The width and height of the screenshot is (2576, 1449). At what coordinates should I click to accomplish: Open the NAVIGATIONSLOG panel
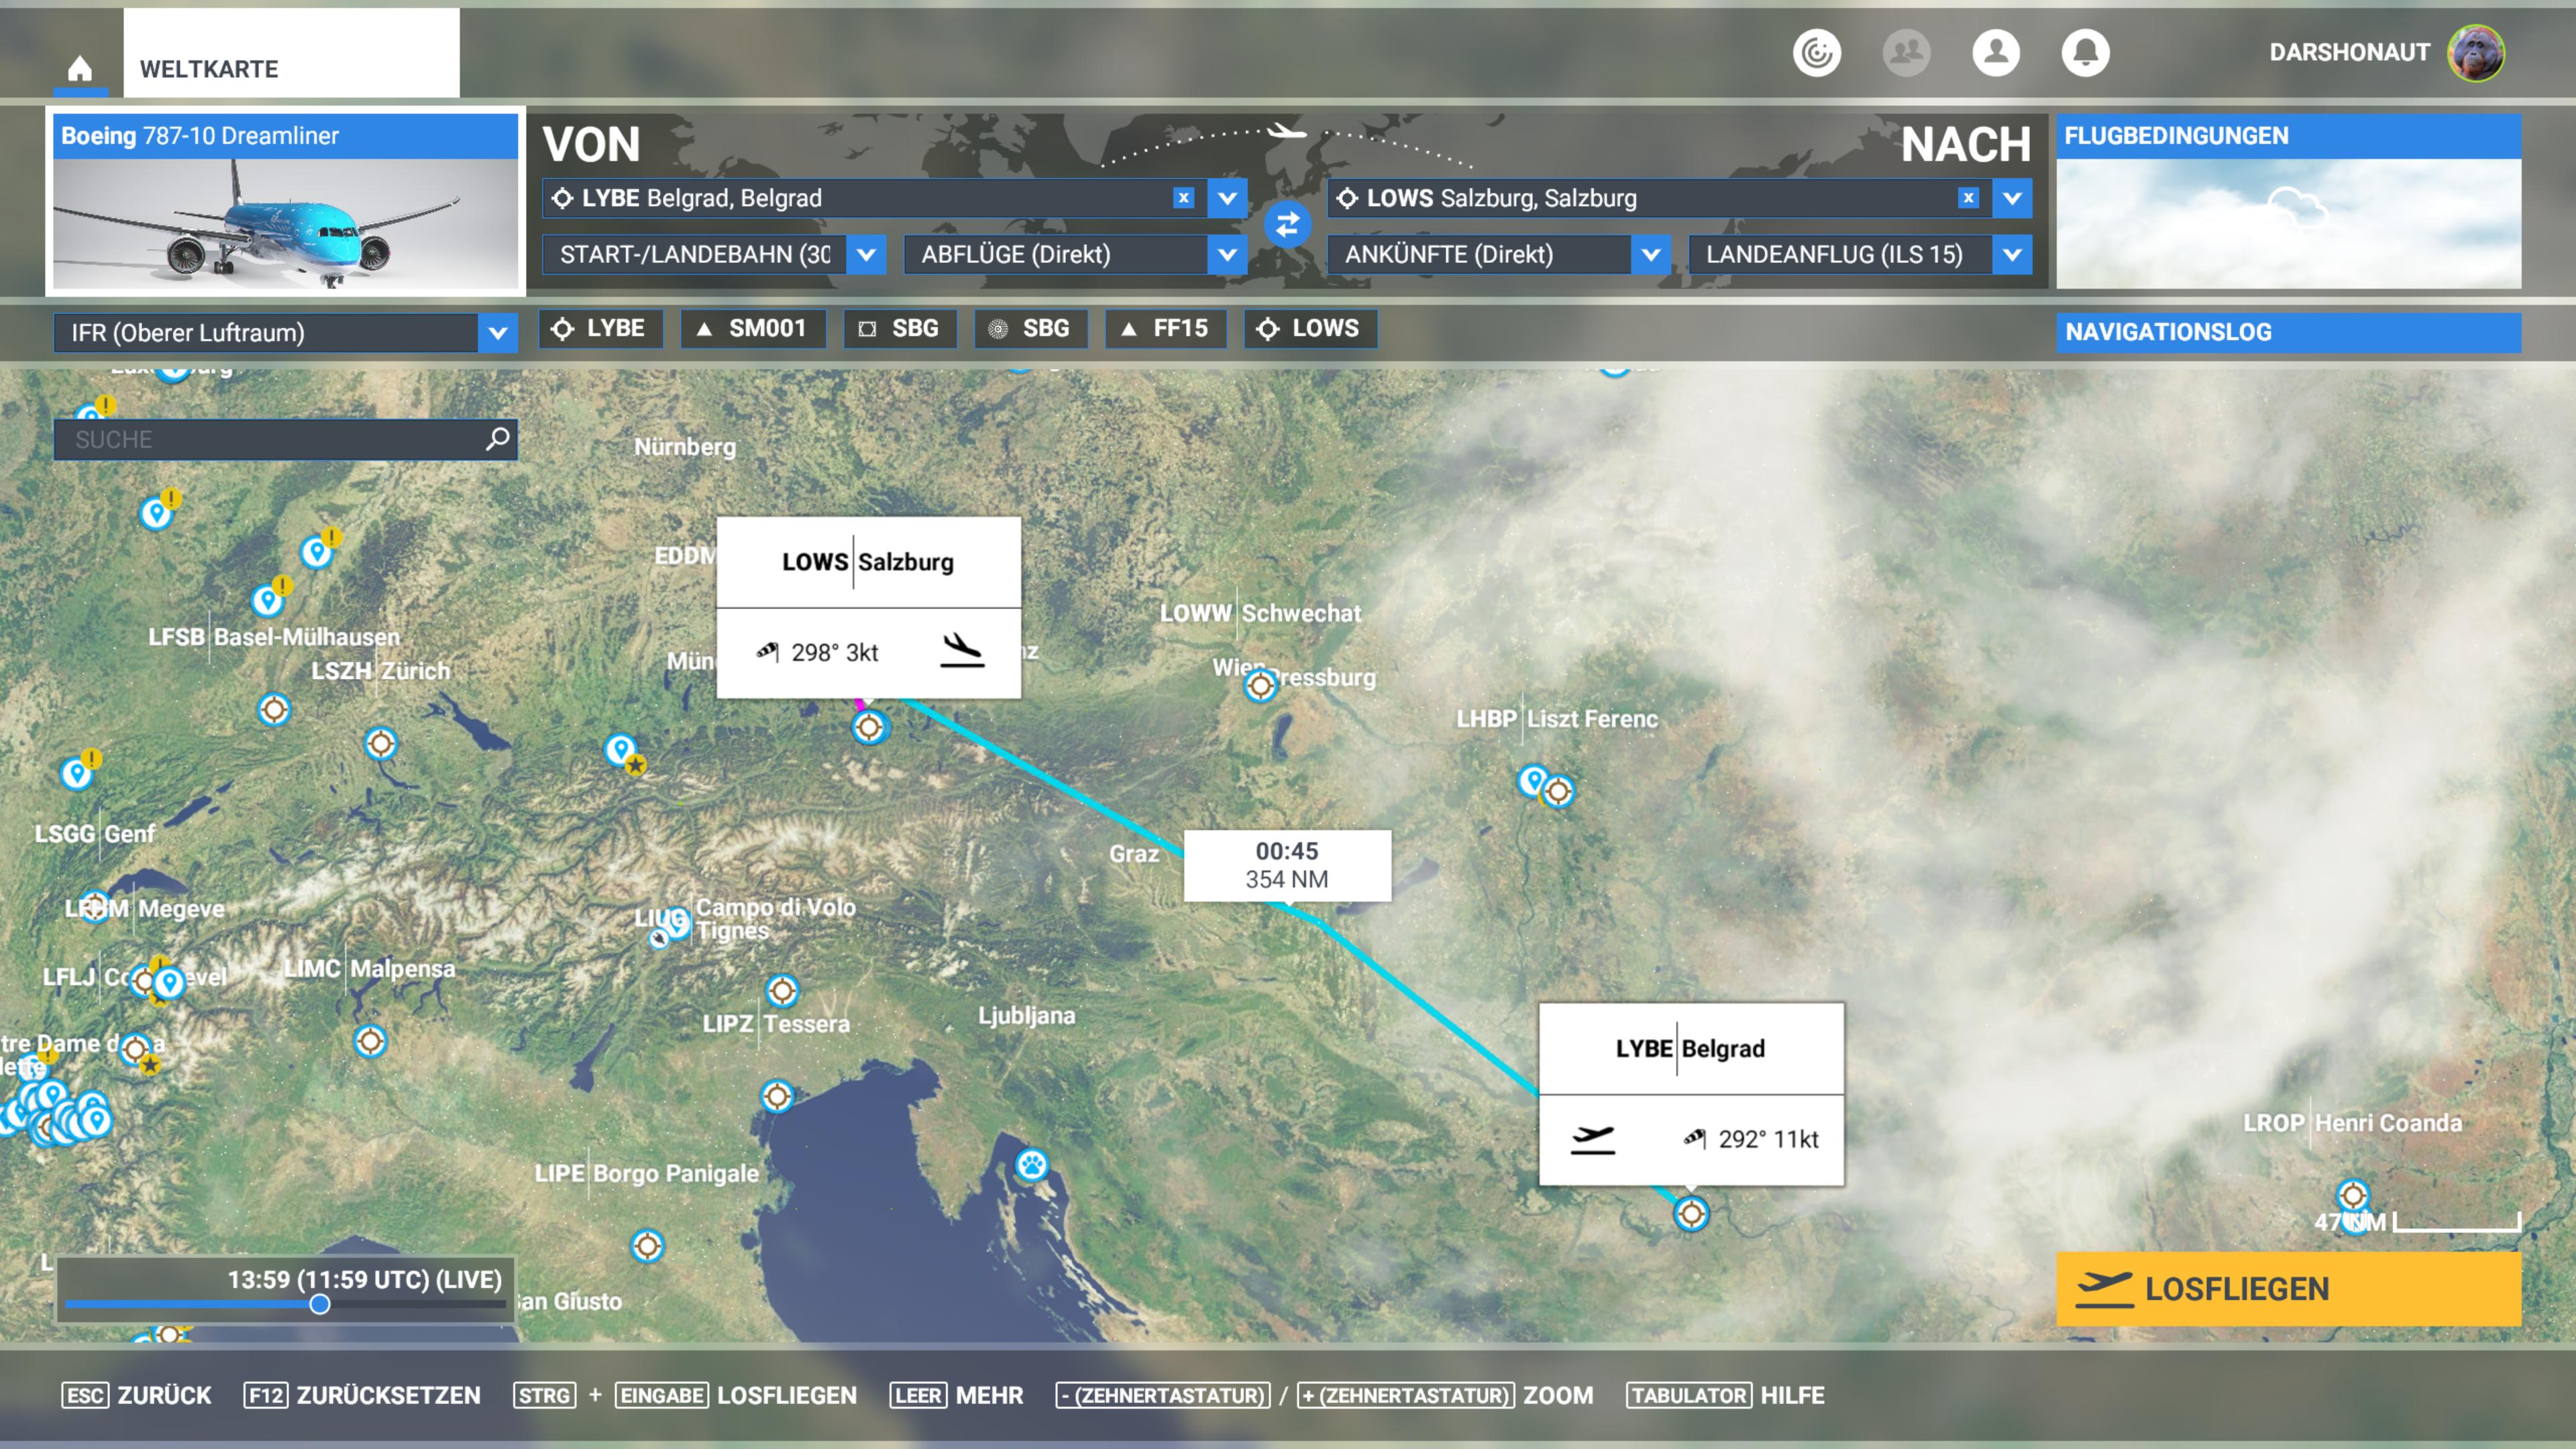click(2288, 332)
